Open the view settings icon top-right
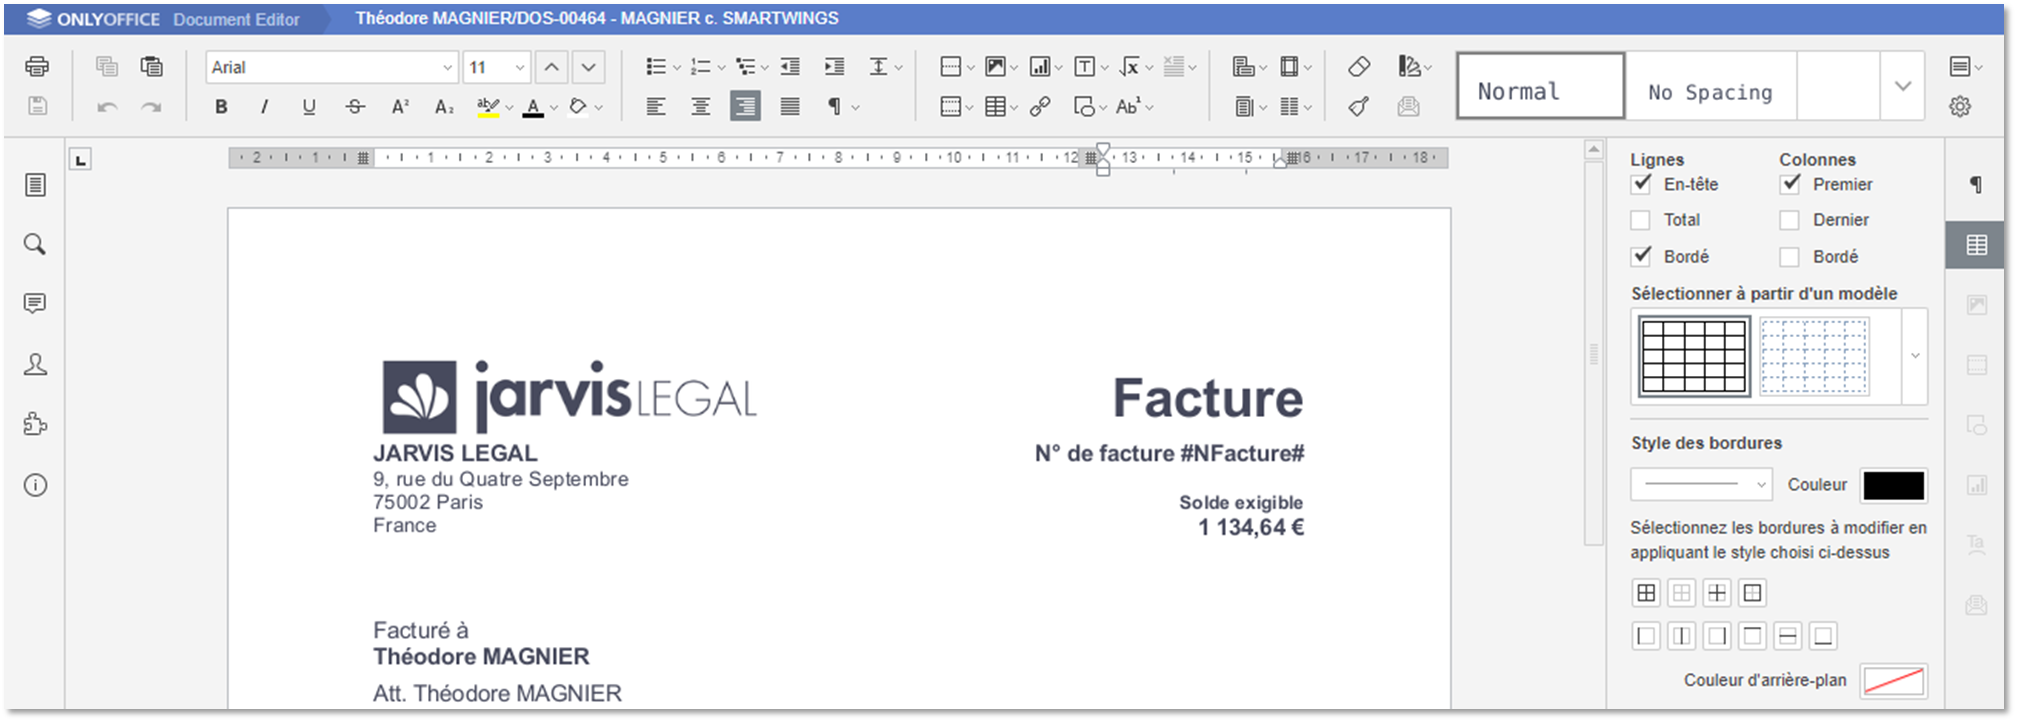 1965,67
